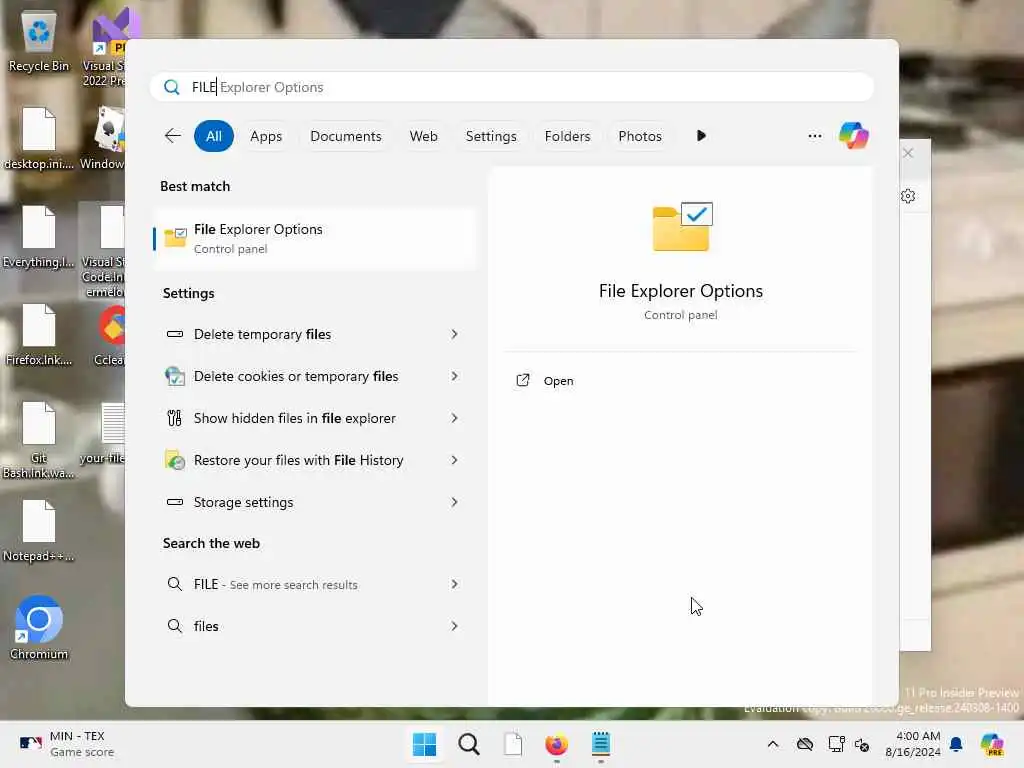Switch to the Documents filter tab

pos(345,136)
